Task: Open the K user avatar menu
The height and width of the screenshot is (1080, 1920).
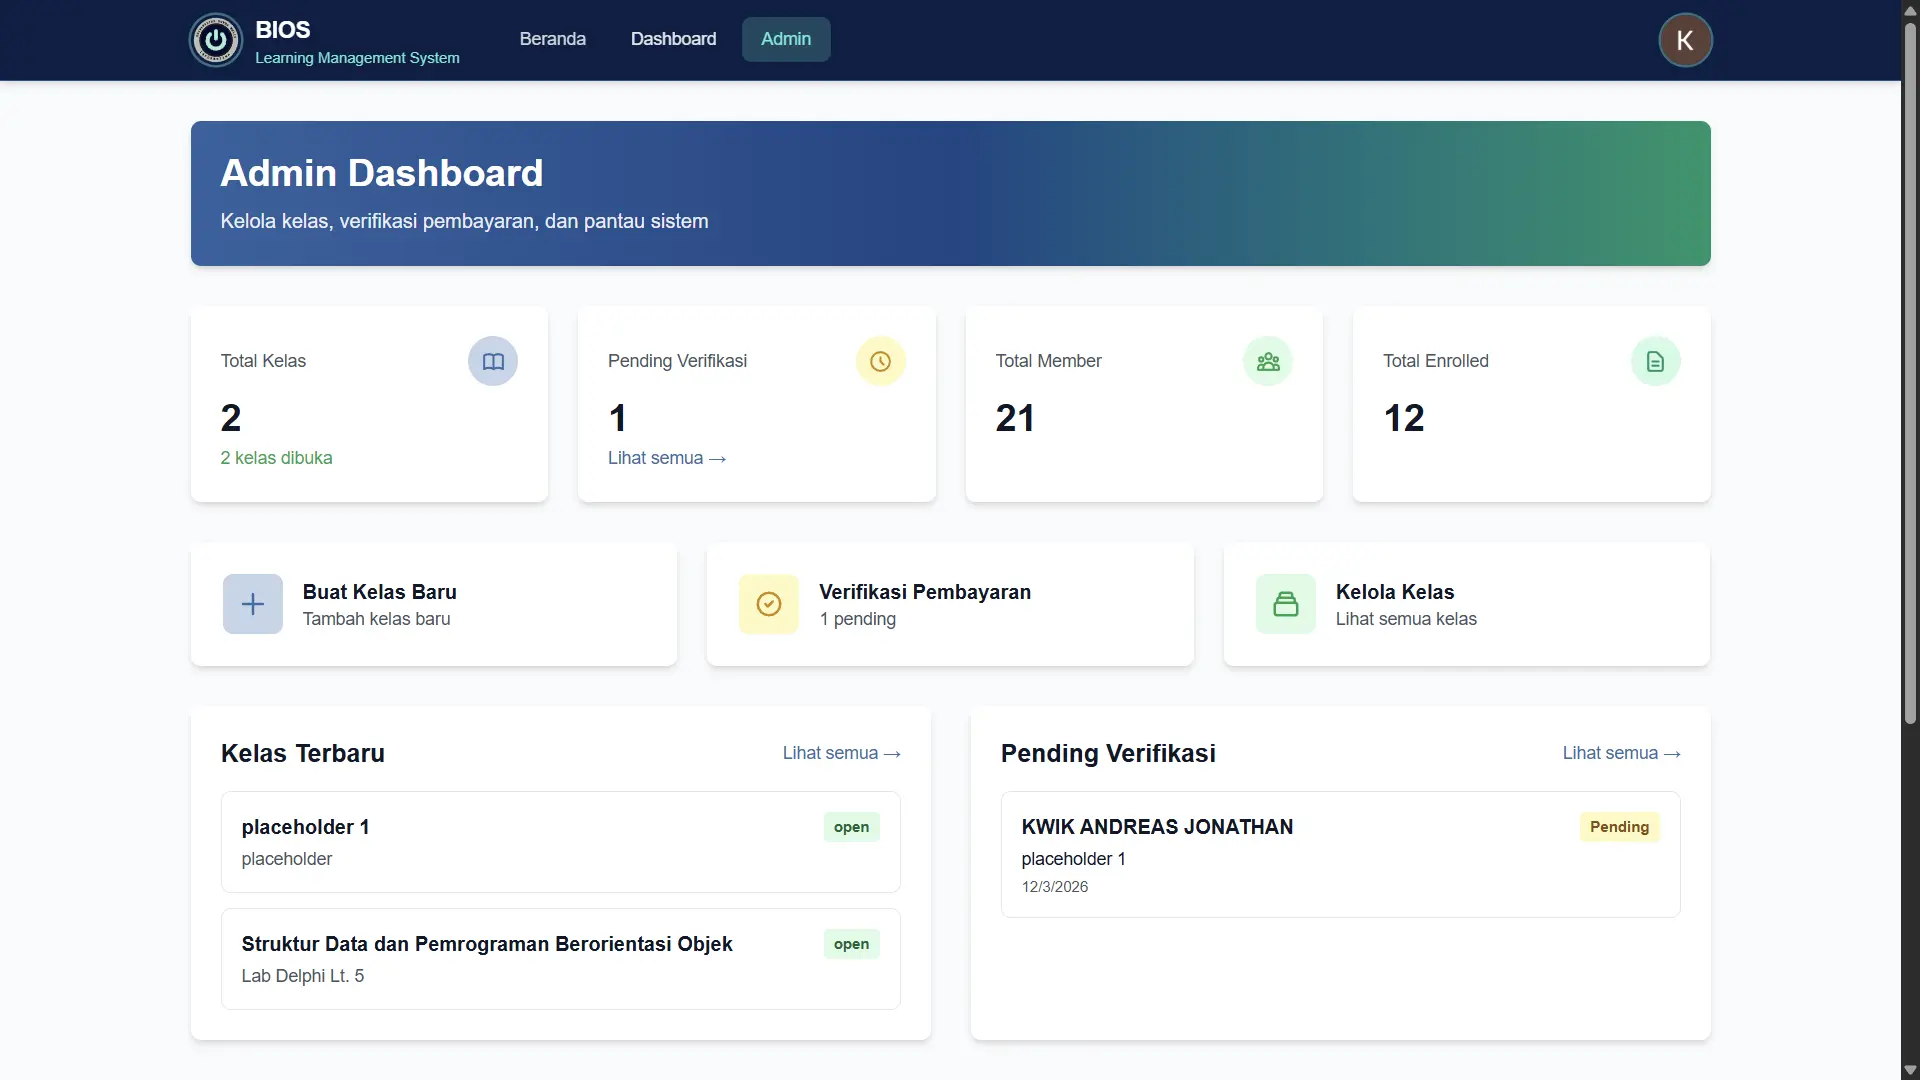Action: coord(1685,40)
